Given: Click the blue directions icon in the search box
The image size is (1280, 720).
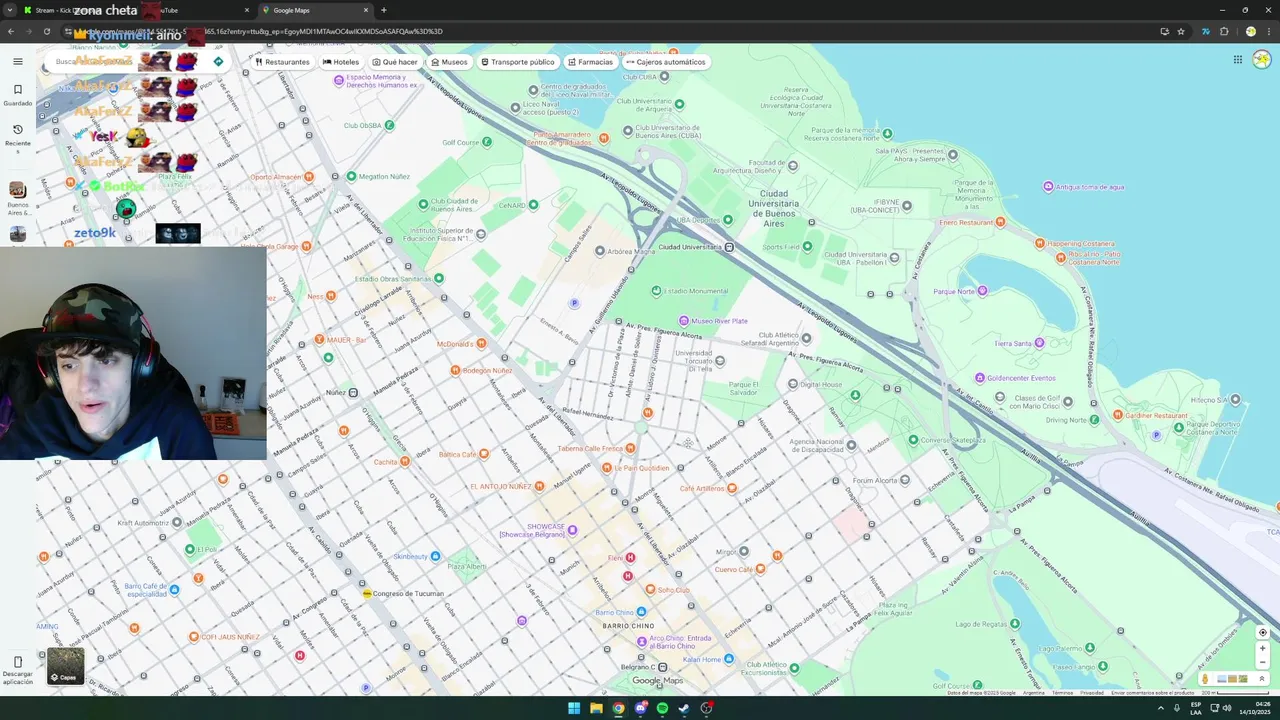Looking at the screenshot, I should pos(218,62).
